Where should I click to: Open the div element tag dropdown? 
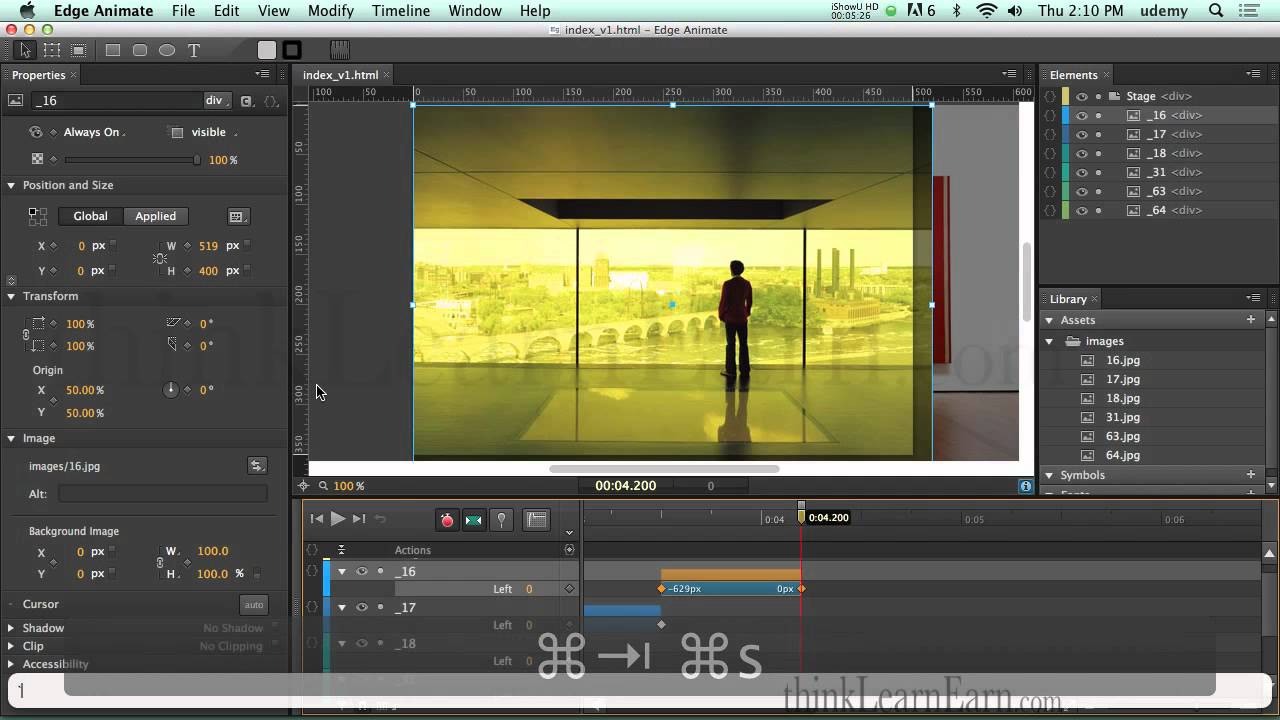[218, 101]
